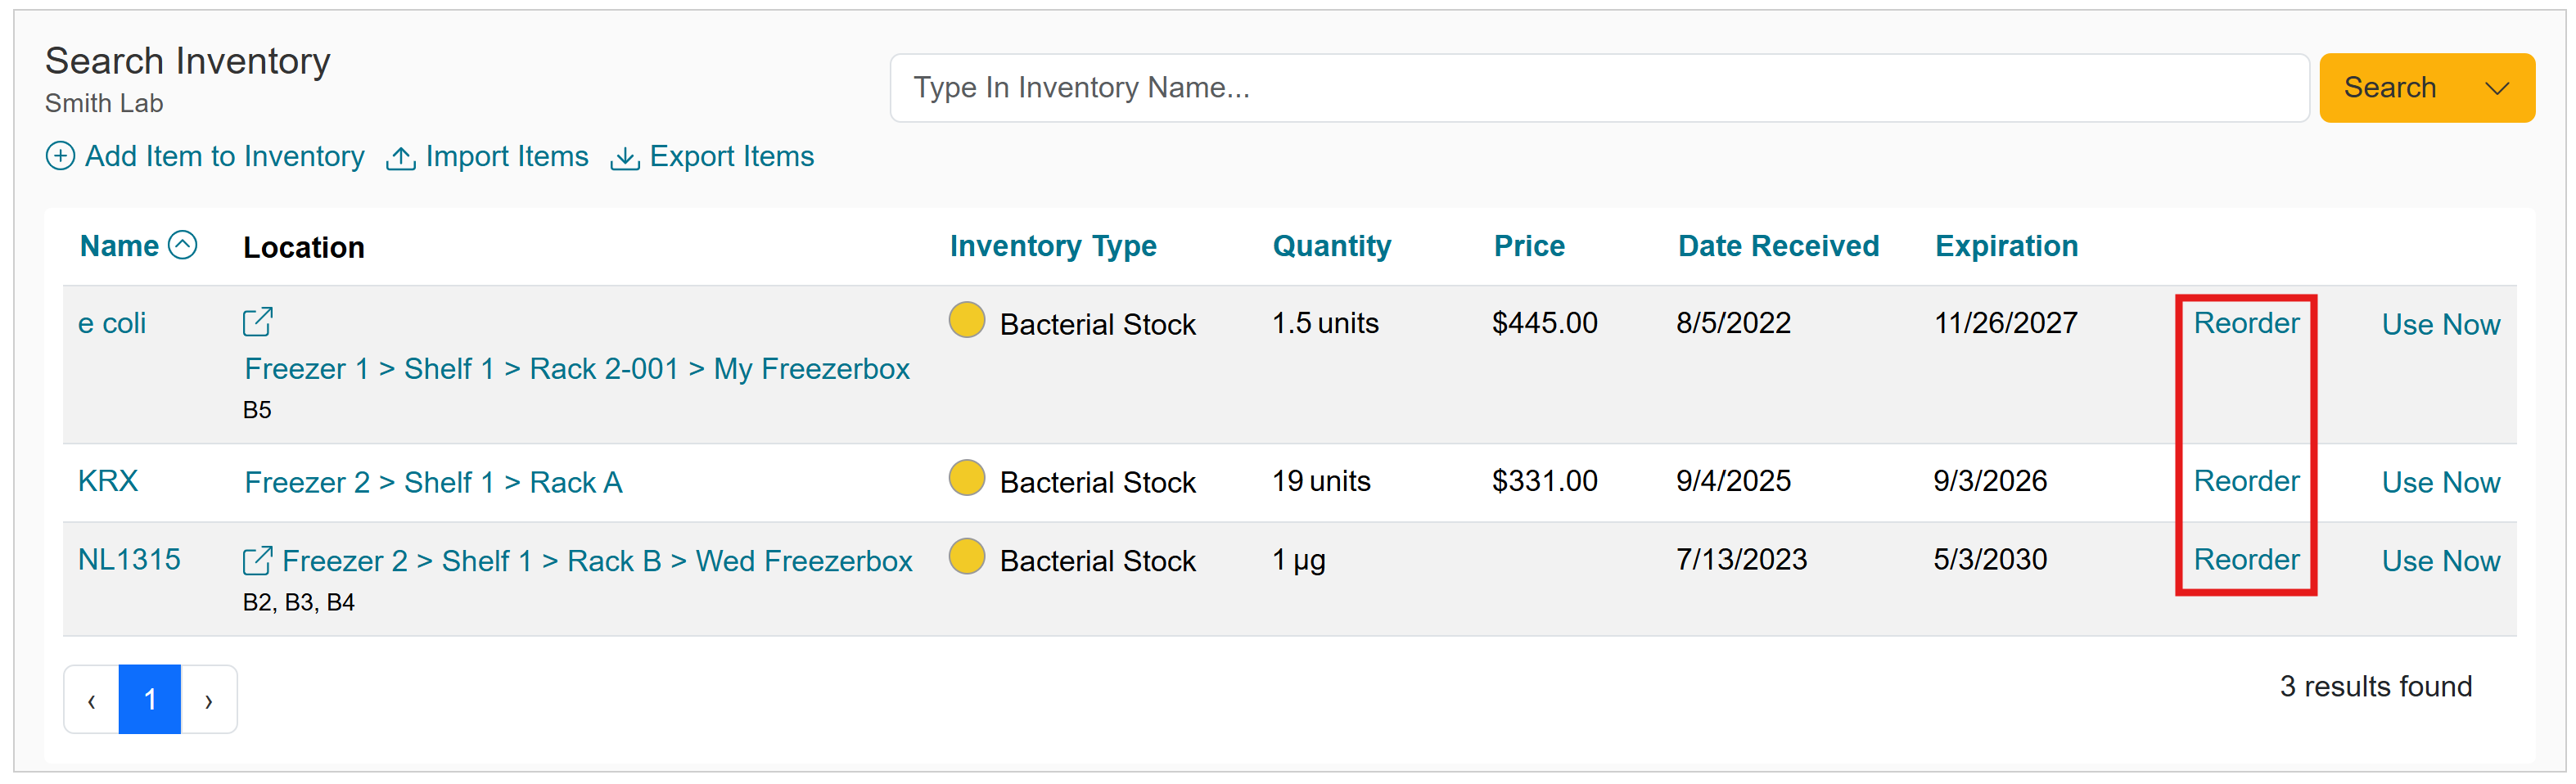Open the NL1315 item name link
Screen dimensions: 2576x784
129,559
